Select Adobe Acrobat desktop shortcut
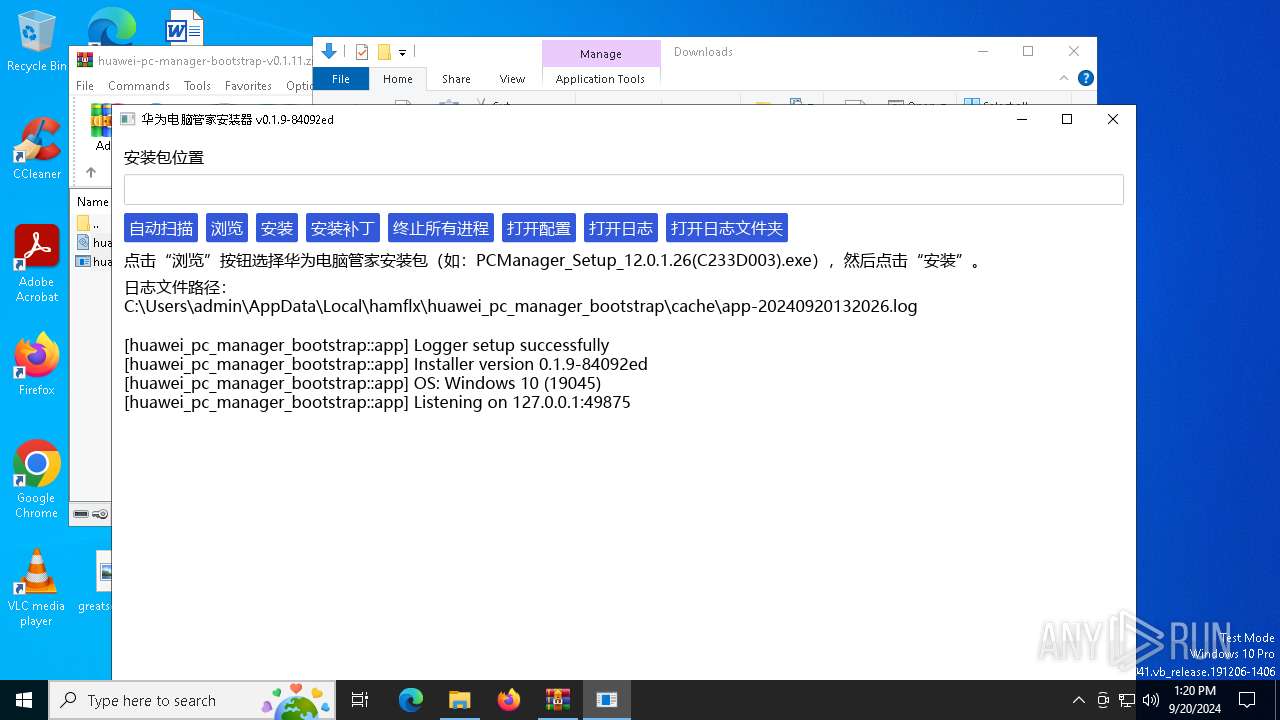Image resolution: width=1280 pixels, height=720 pixels. tap(37, 264)
